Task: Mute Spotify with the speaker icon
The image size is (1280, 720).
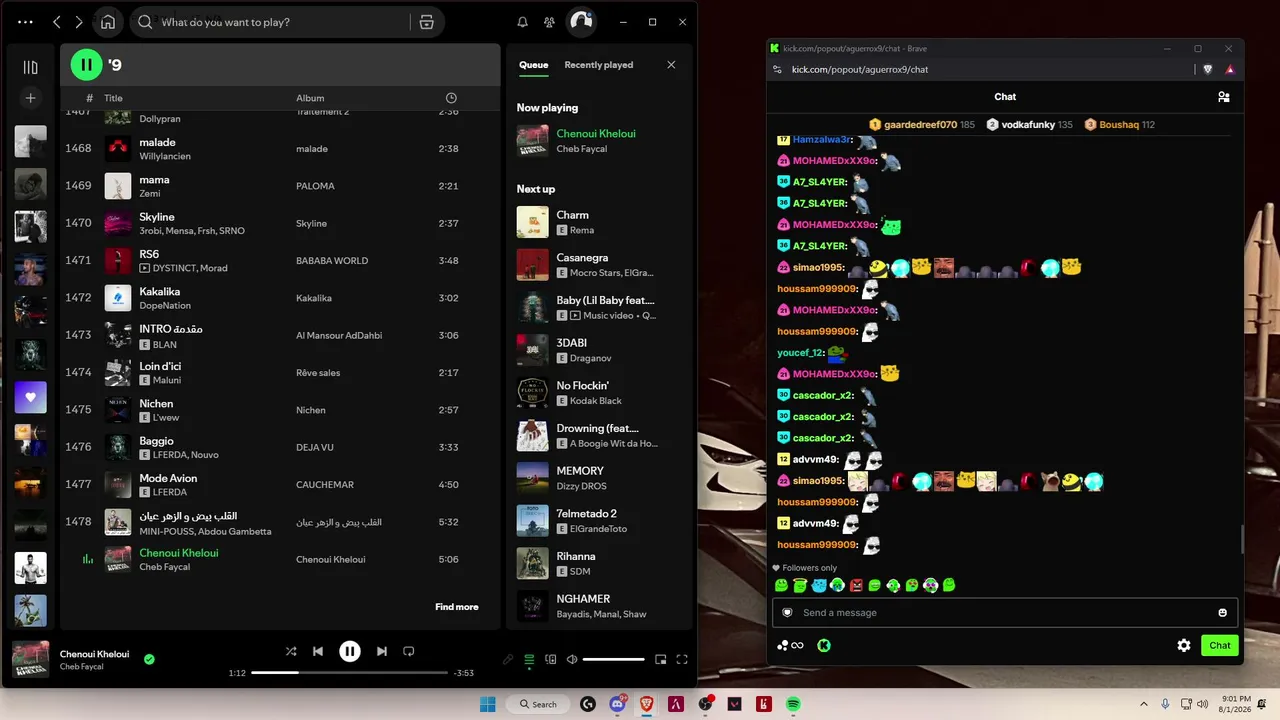Action: click(x=572, y=659)
